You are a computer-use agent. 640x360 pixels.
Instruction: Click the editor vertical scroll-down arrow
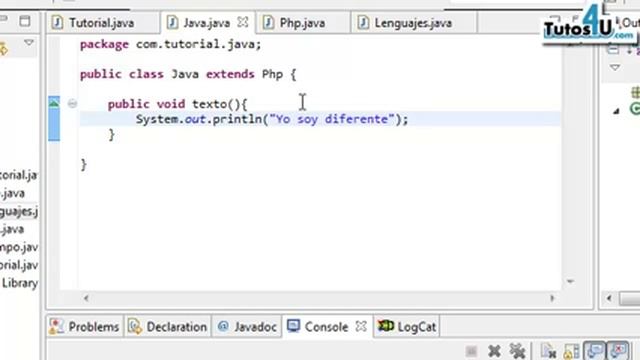[x=571, y=281]
